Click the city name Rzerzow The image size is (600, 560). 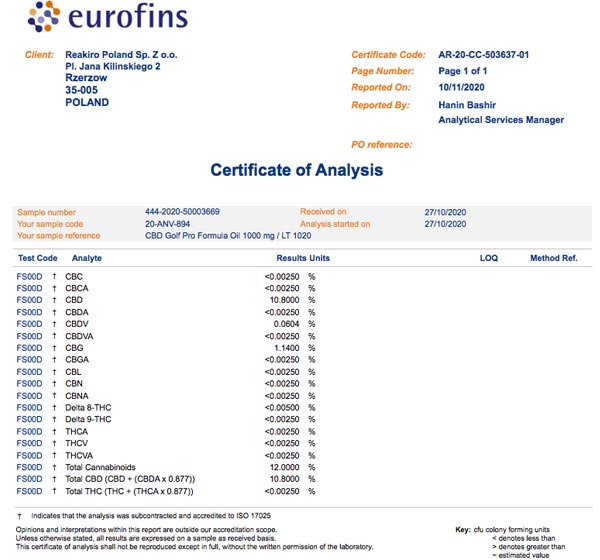tap(86, 78)
